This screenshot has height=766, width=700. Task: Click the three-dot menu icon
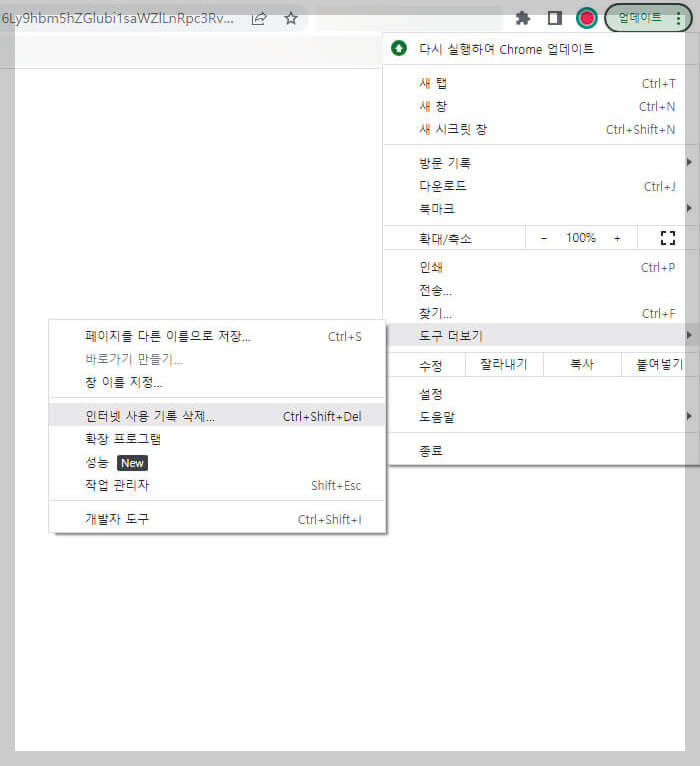[x=679, y=19]
